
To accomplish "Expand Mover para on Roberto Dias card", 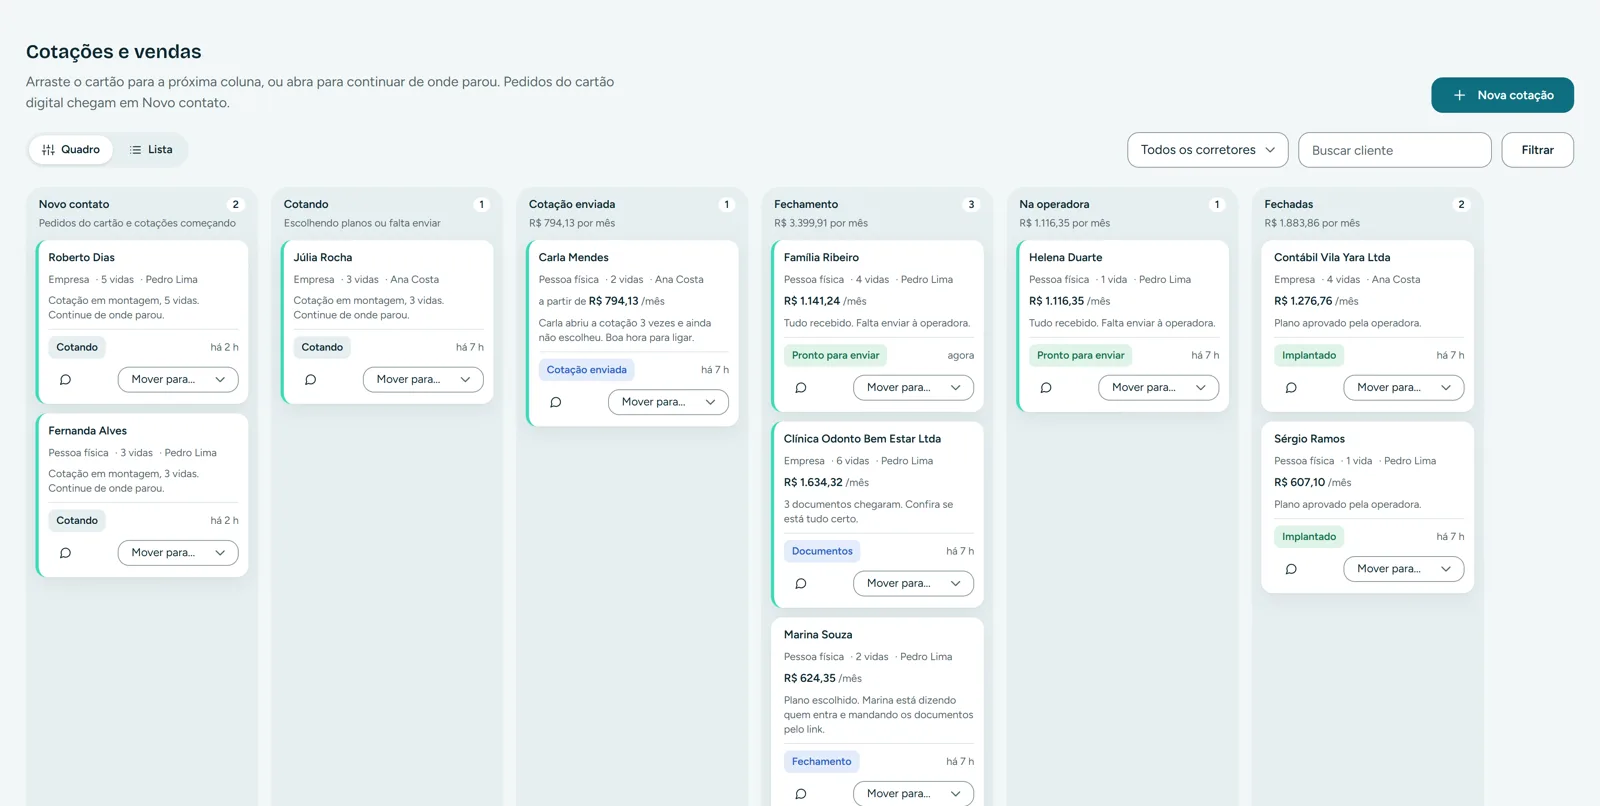I will point(178,380).
